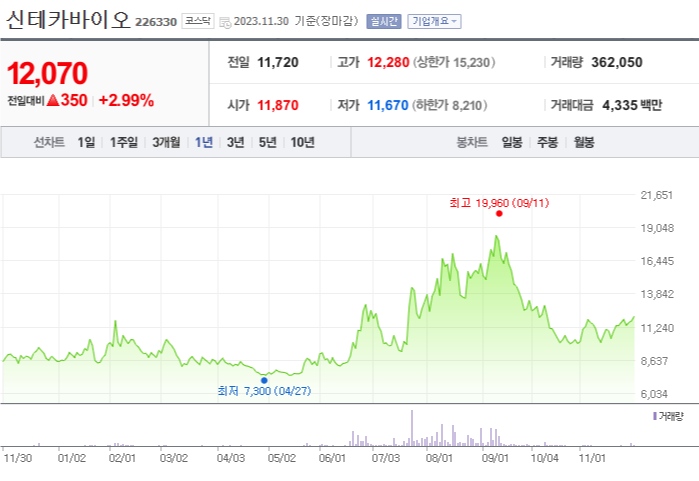Click the red 최고 19,960 peak marker
This screenshot has width=699, height=481.
[499, 214]
